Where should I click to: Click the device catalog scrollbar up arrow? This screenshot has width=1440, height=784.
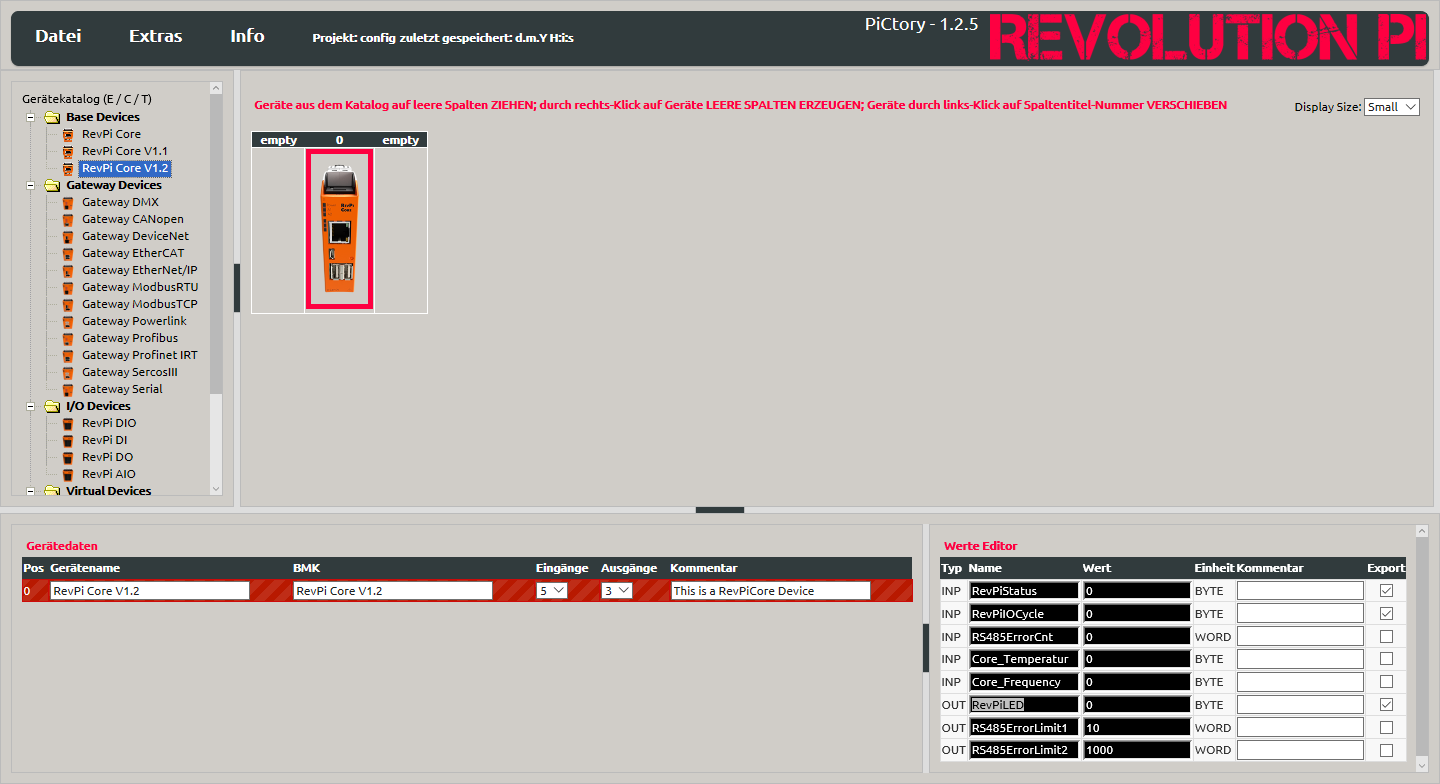click(x=216, y=88)
